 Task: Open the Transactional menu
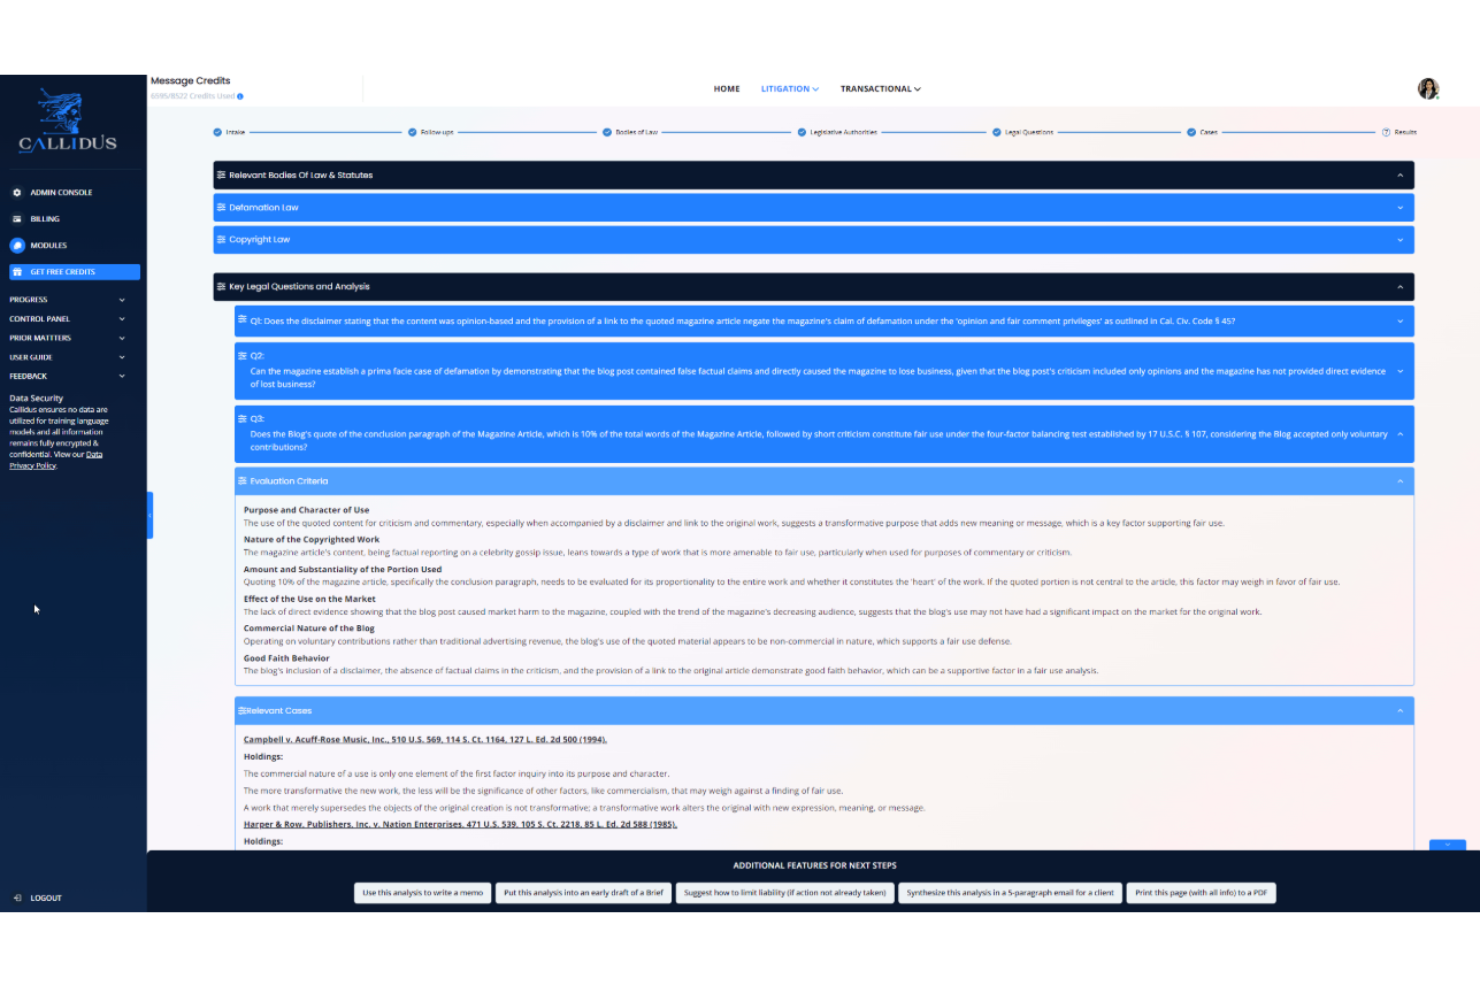(879, 88)
